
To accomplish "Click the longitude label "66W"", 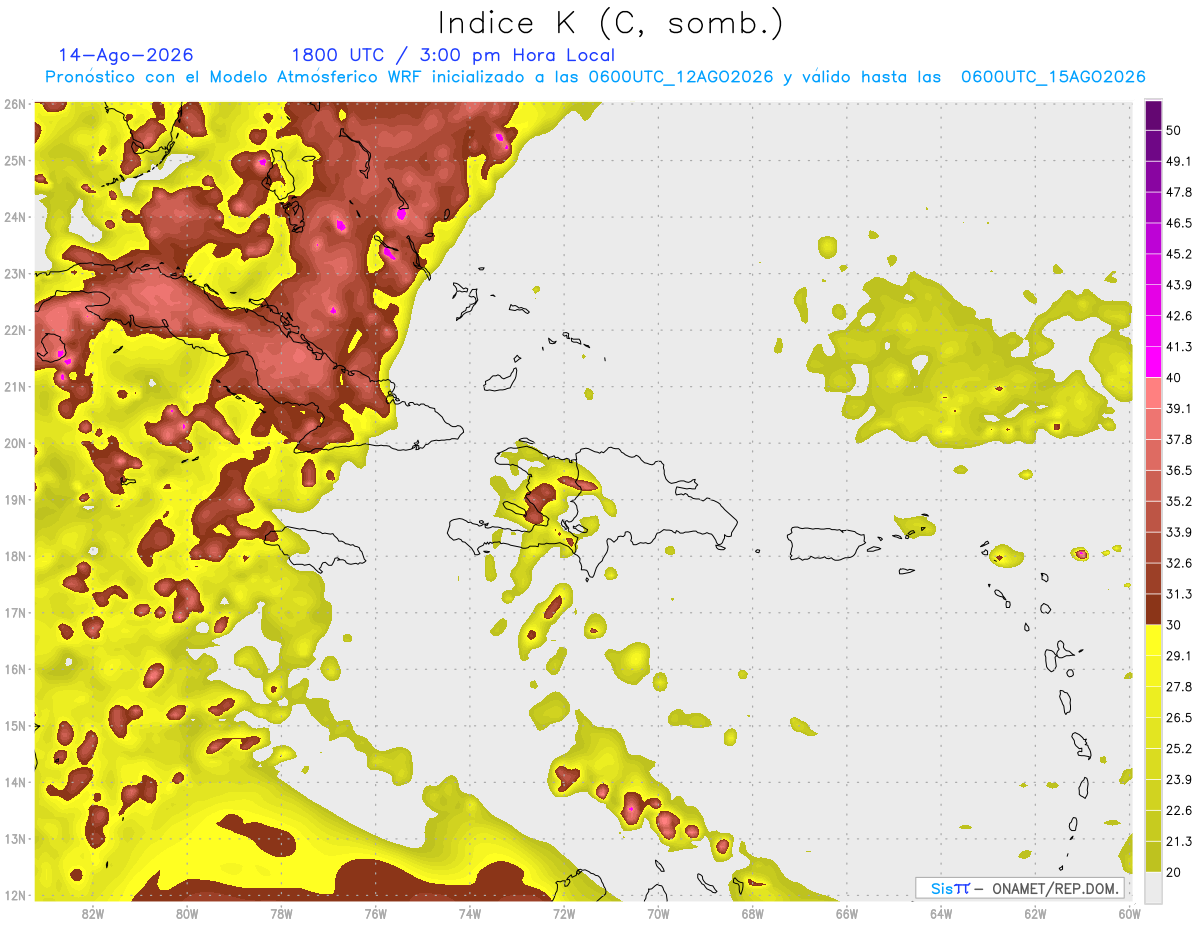I will (847, 913).
